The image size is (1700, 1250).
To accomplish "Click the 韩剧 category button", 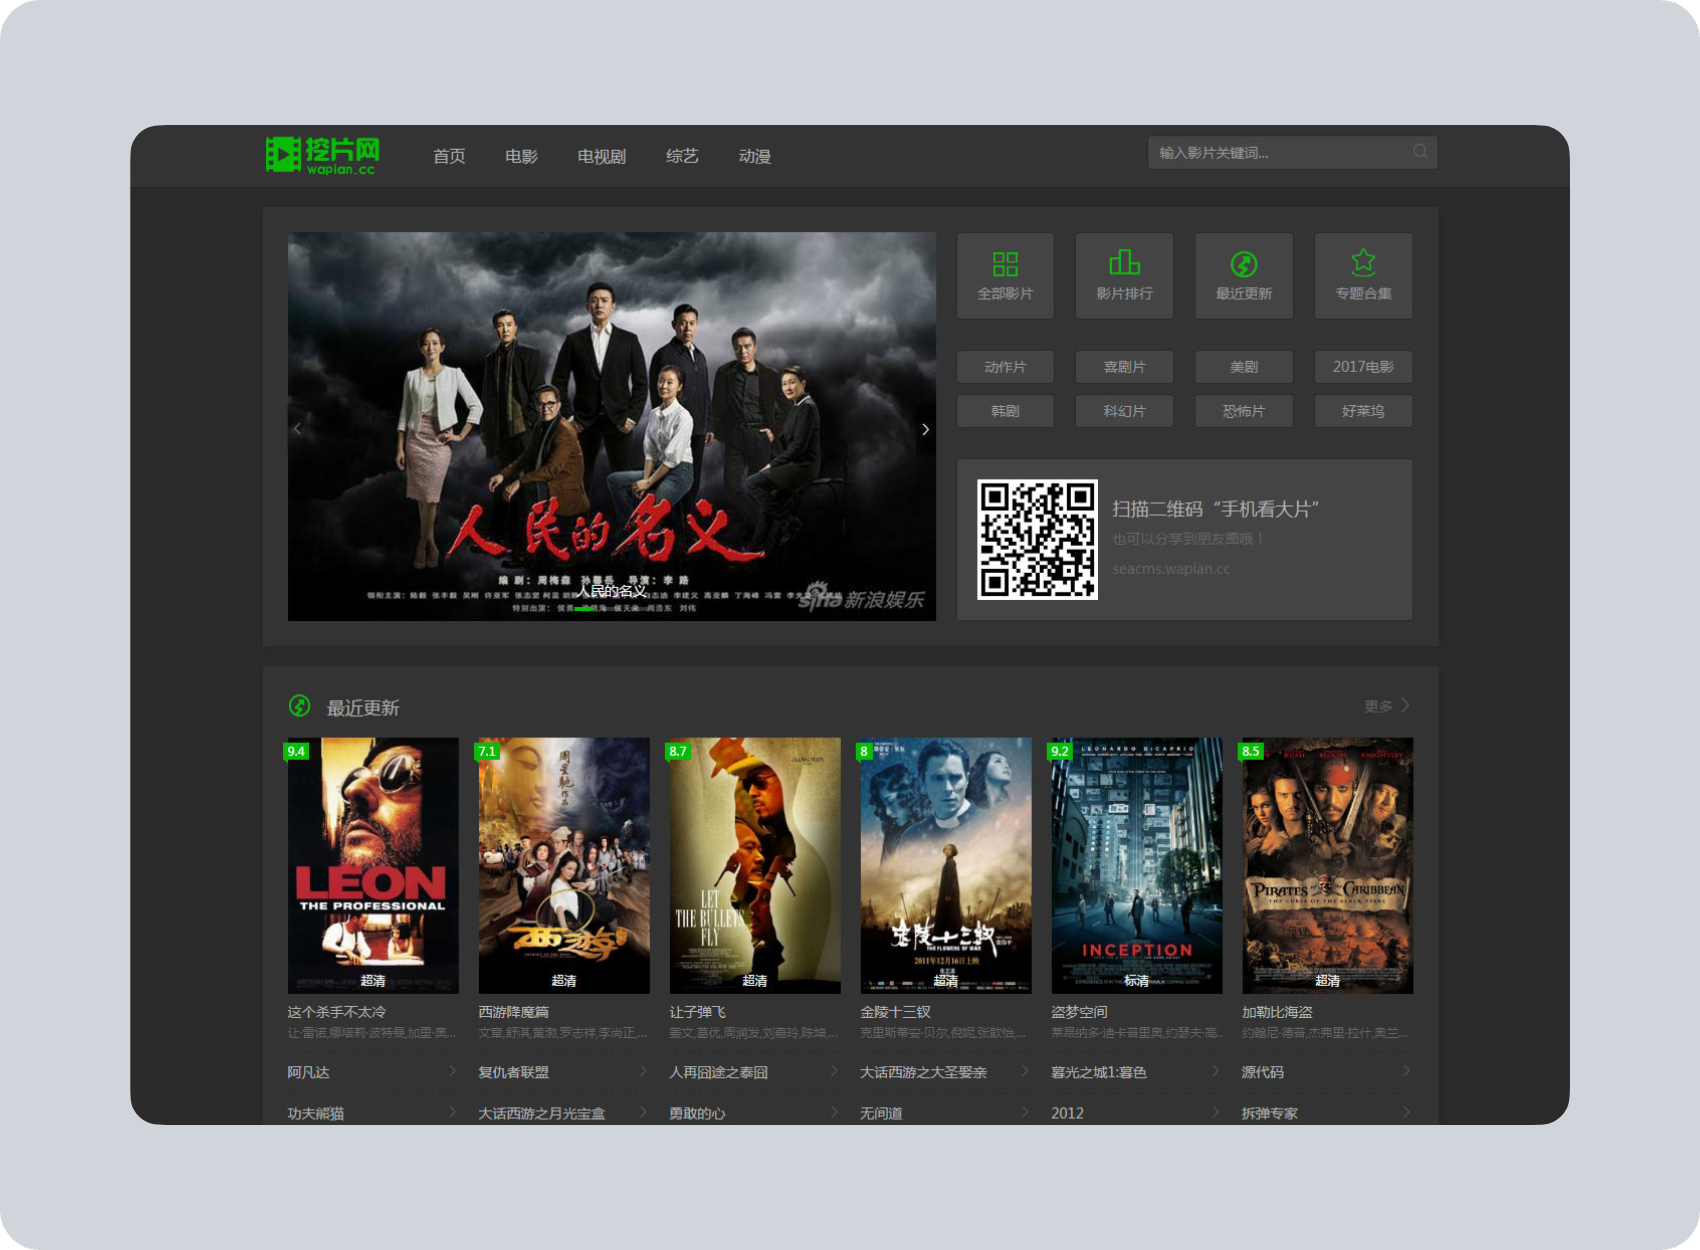I will [x=1005, y=411].
